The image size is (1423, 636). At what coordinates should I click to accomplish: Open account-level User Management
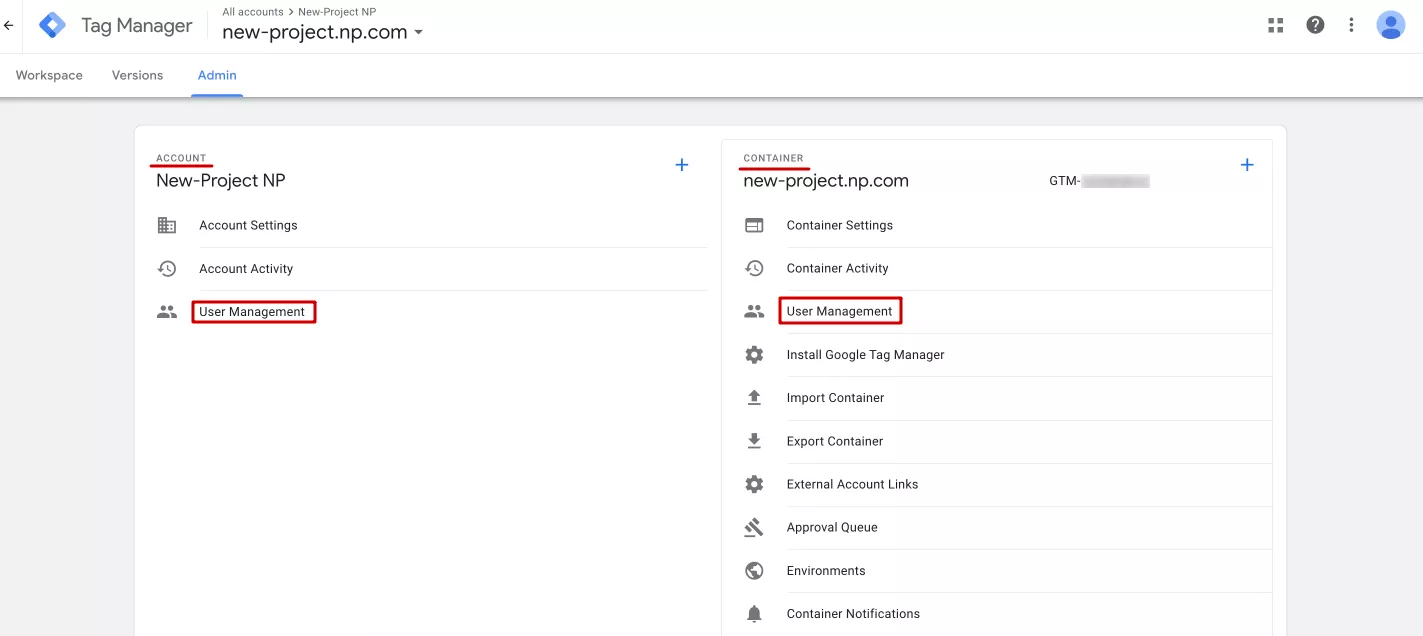(252, 312)
